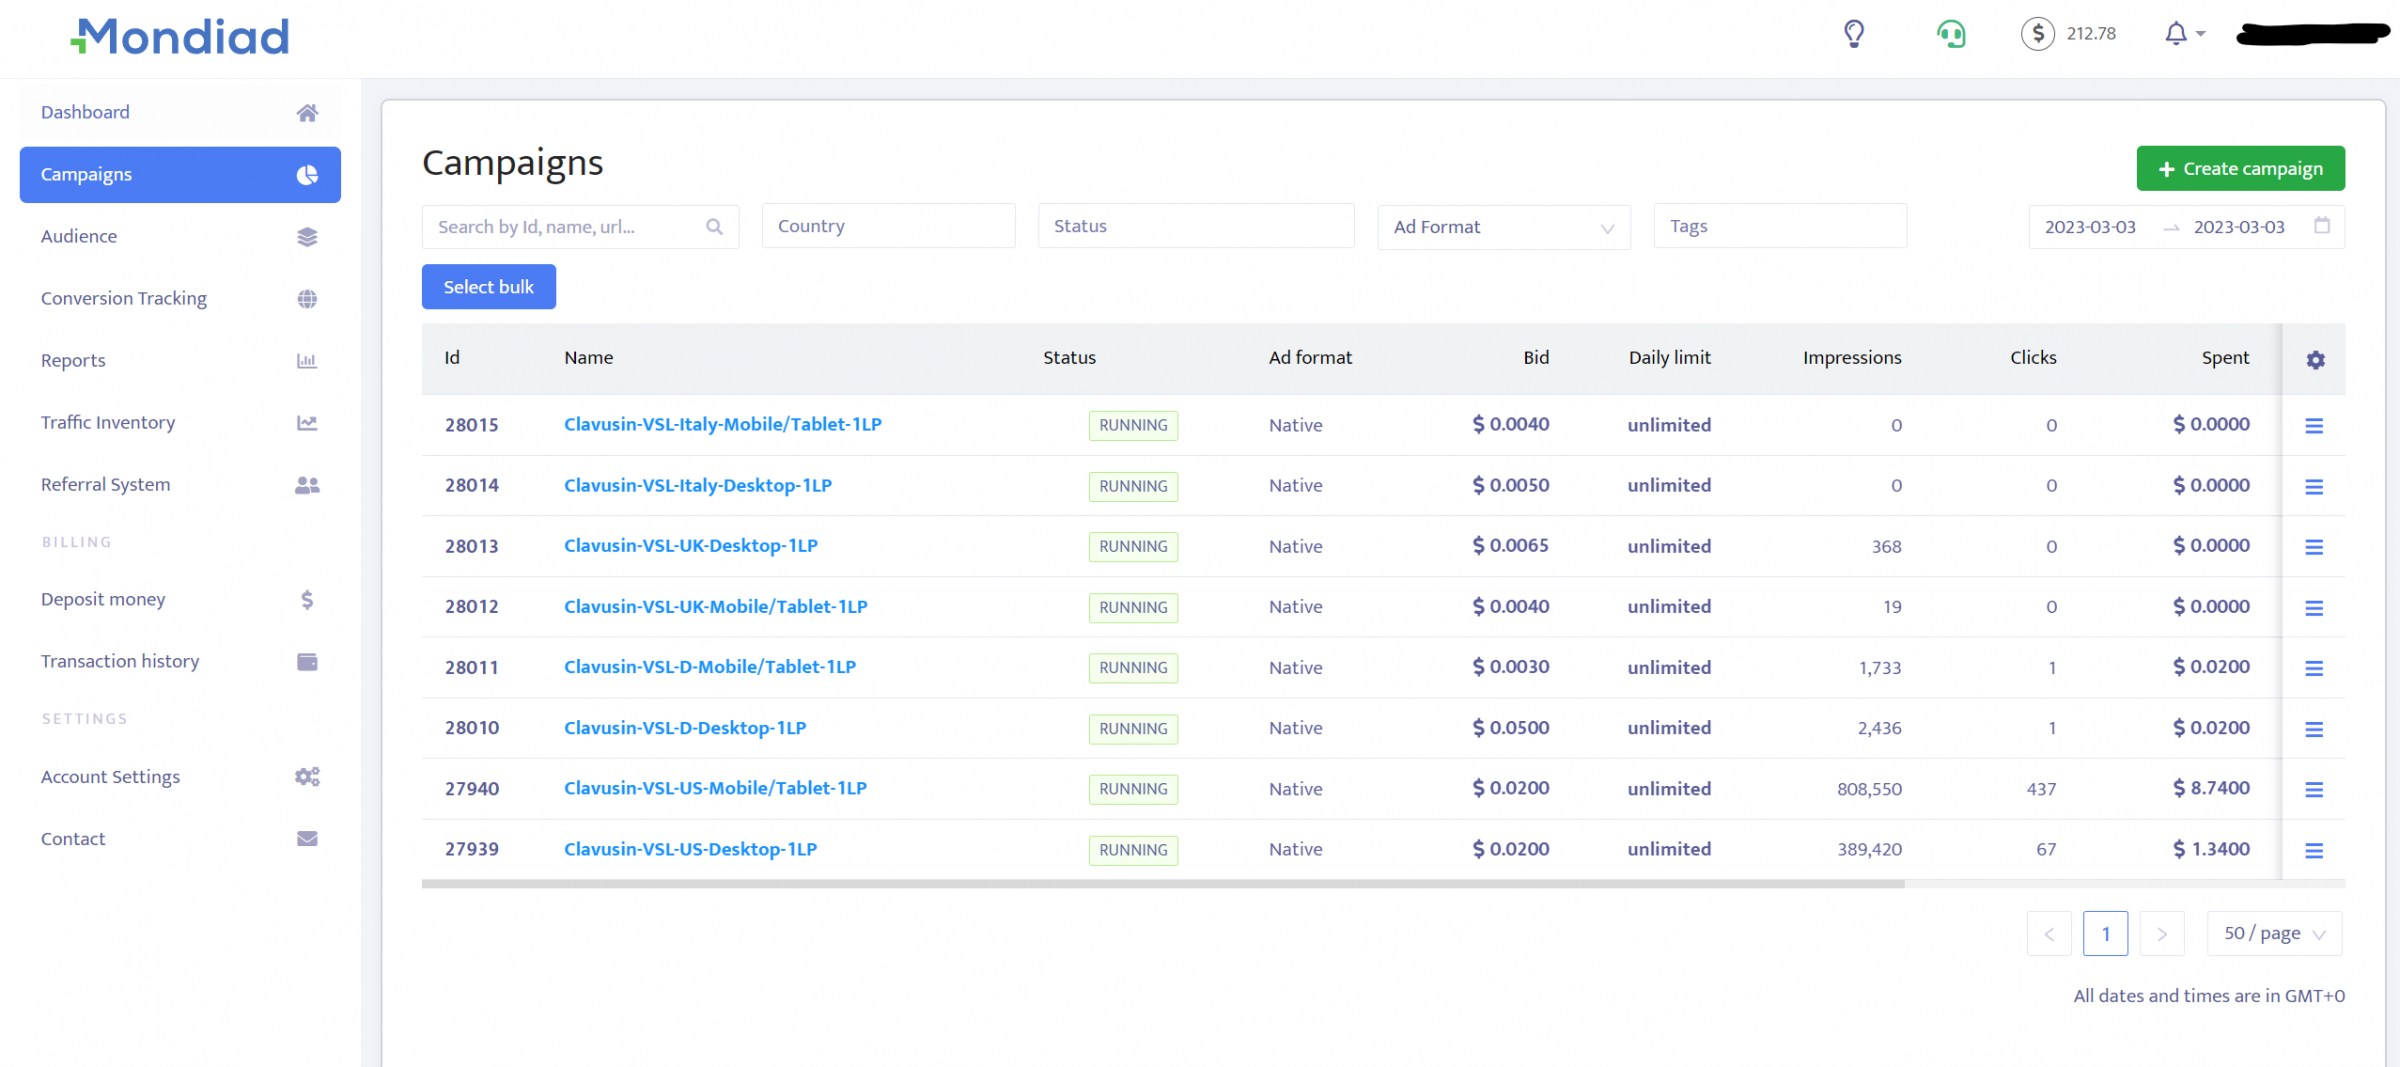2400x1067 pixels.
Task: Open row menu for campaign 28013
Action: pyautogui.click(x=2314, y=547)
